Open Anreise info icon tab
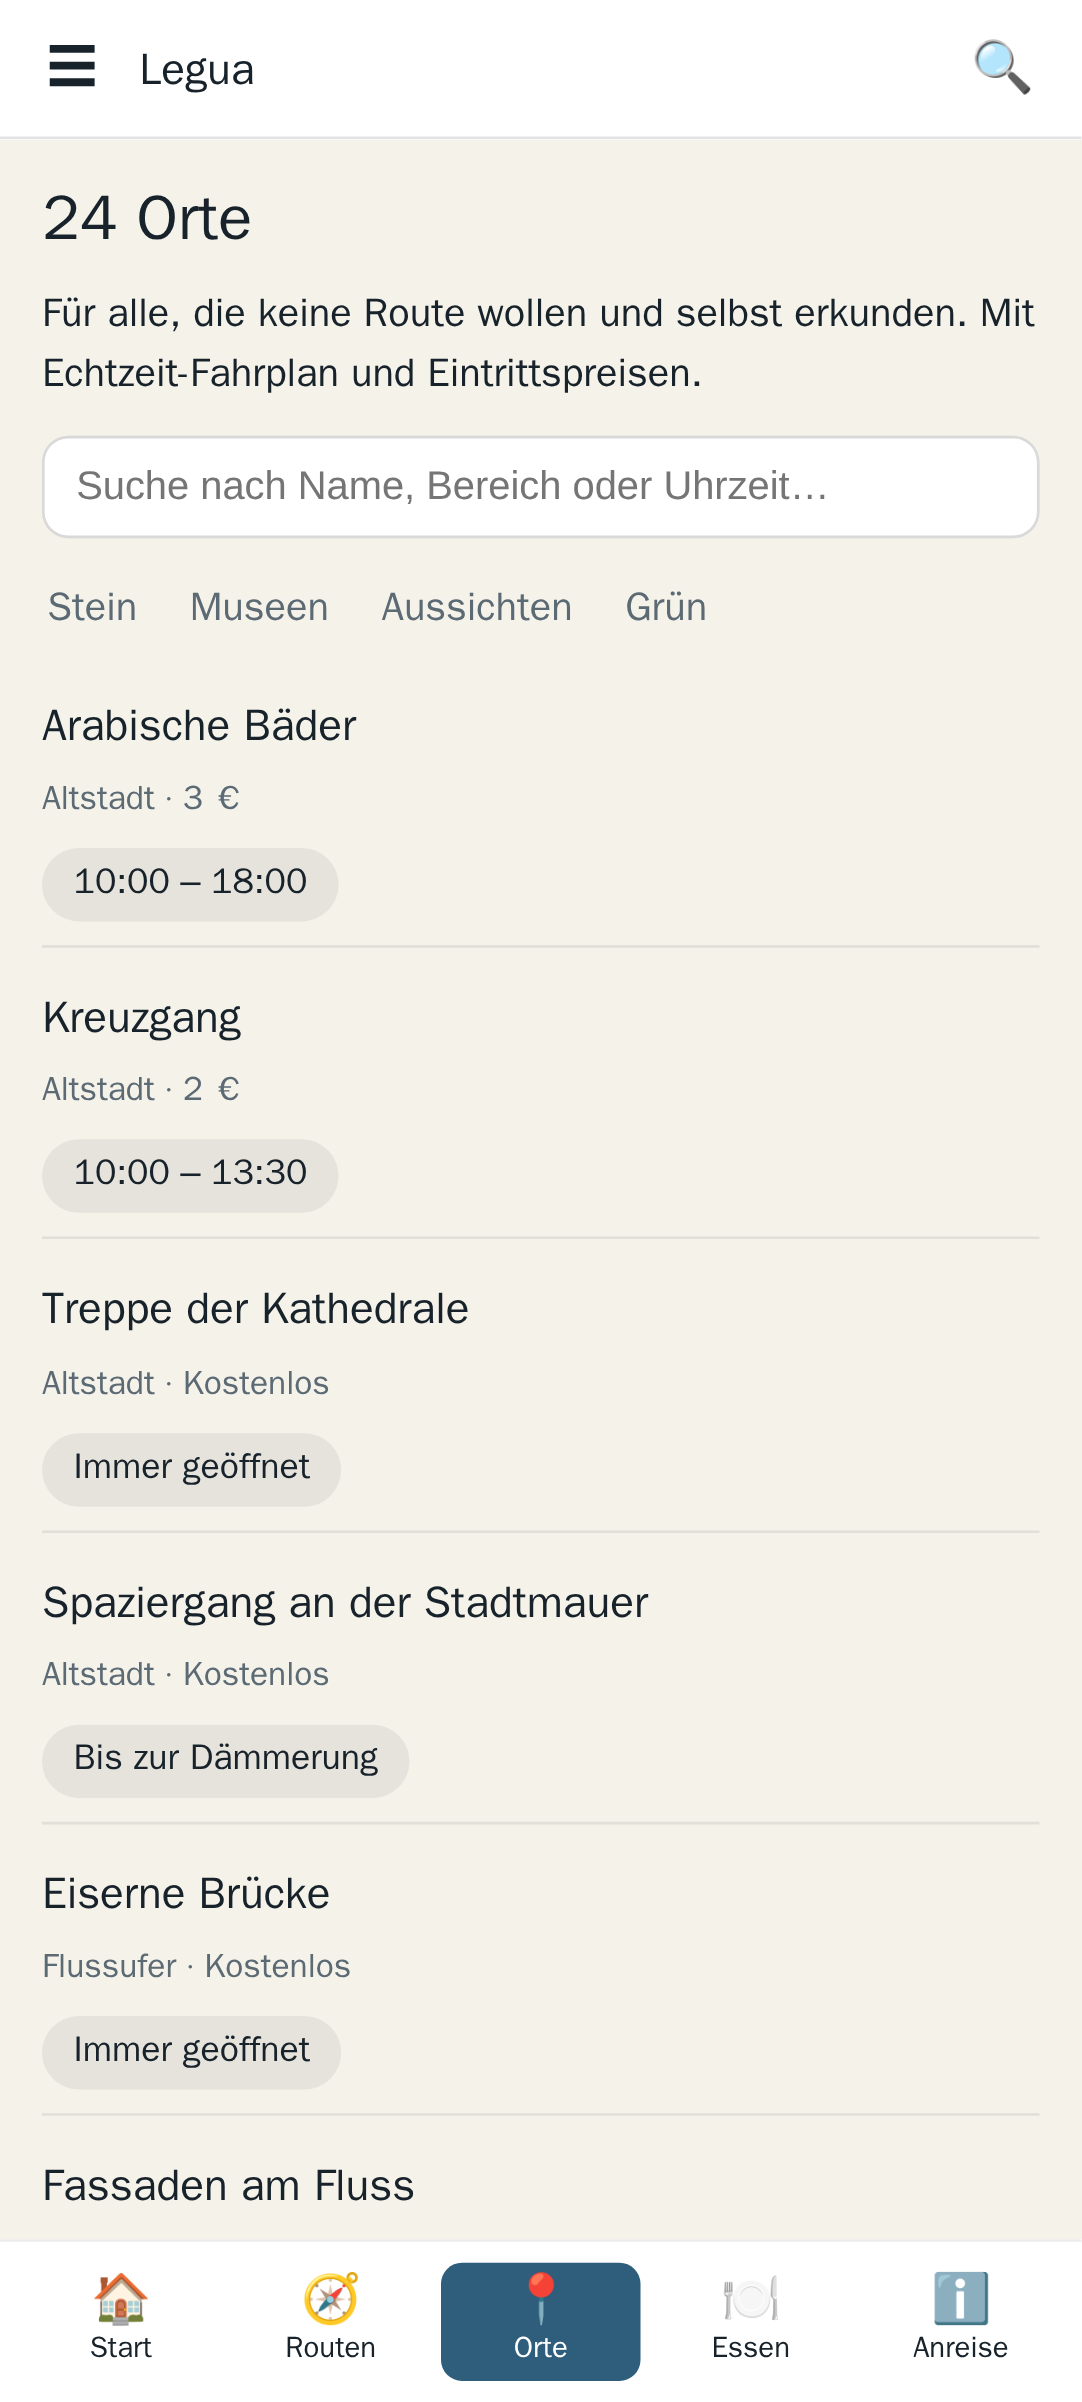This screenshot has height=2402, width=1082. (x=961, y=2321)
